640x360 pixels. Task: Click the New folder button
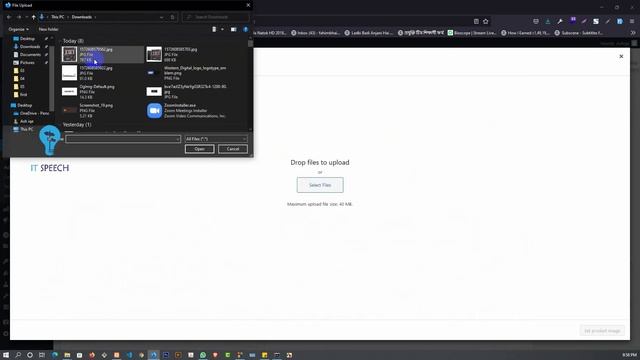coord(48,29)
